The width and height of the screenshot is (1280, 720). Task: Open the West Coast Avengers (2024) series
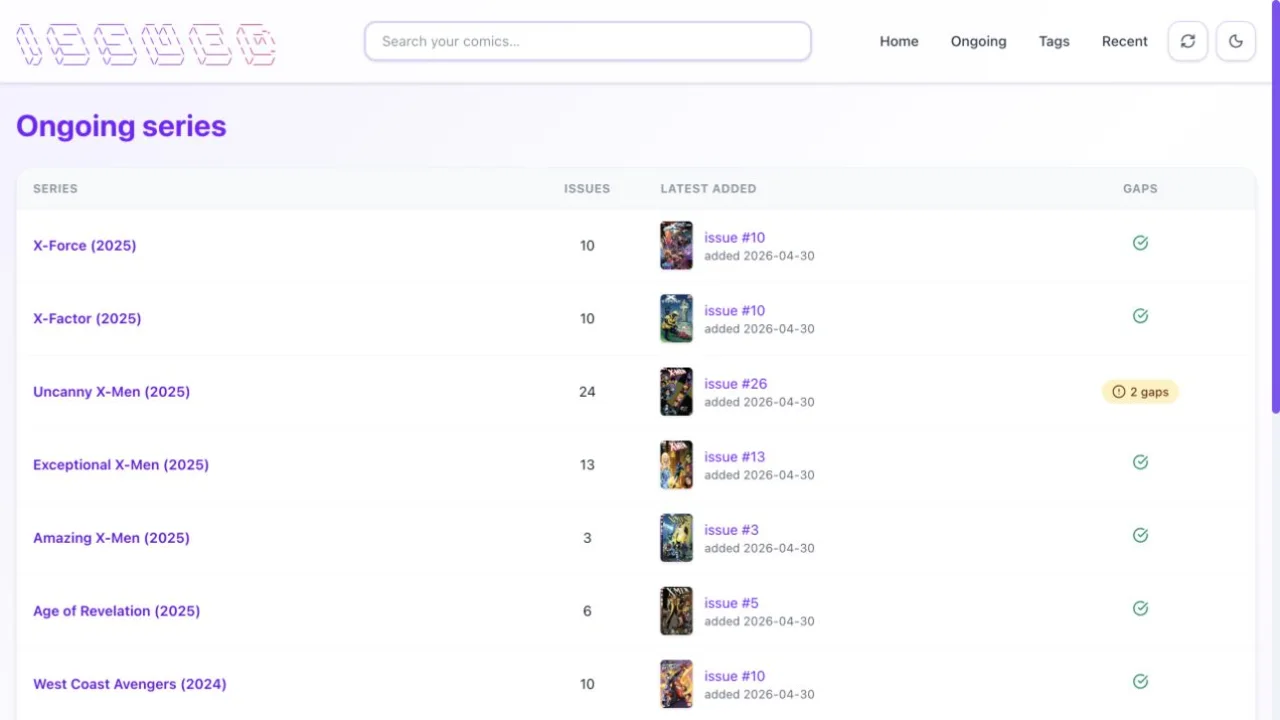(x=130, y=684)
